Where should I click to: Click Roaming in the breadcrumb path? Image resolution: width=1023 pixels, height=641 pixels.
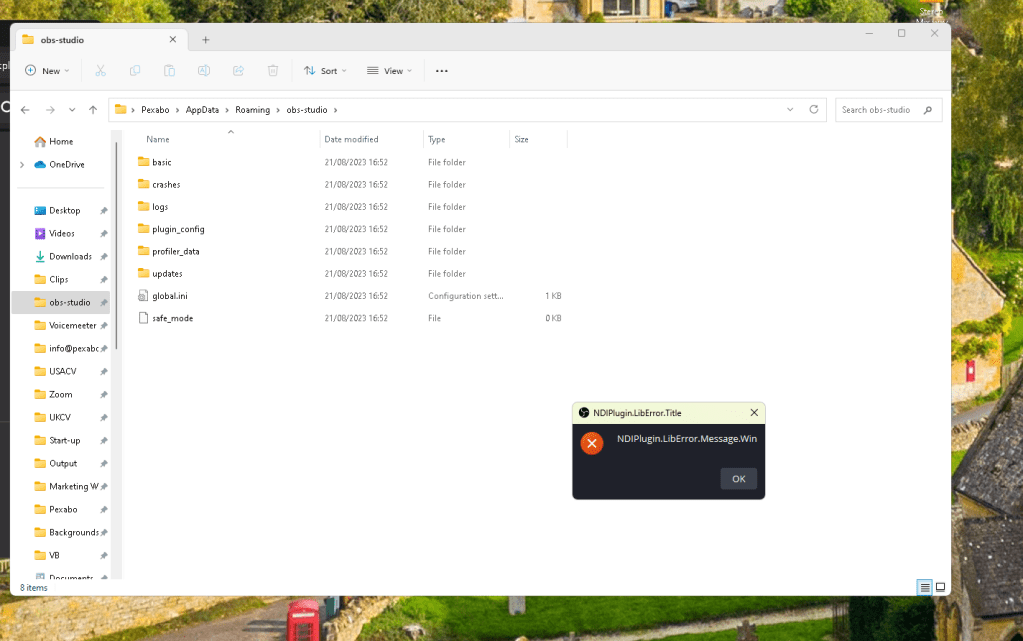pyautogui.click(x=252, y=110)
